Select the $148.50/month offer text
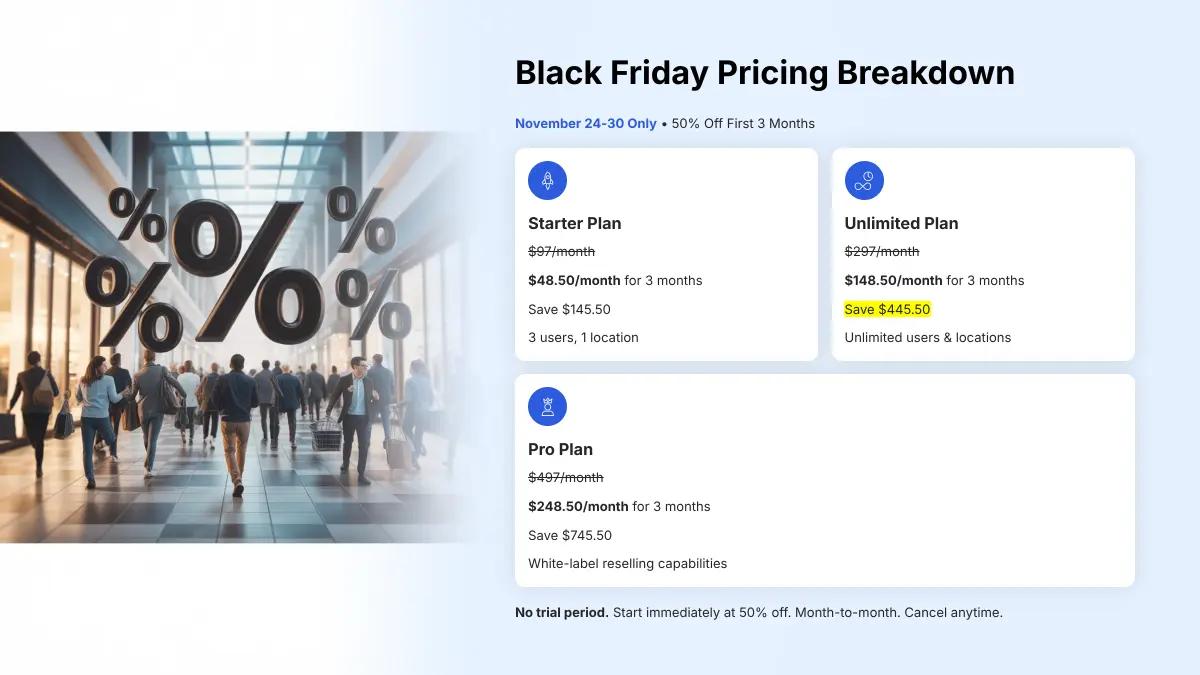Screen dimensions: 1200x675 click(934, 280)
